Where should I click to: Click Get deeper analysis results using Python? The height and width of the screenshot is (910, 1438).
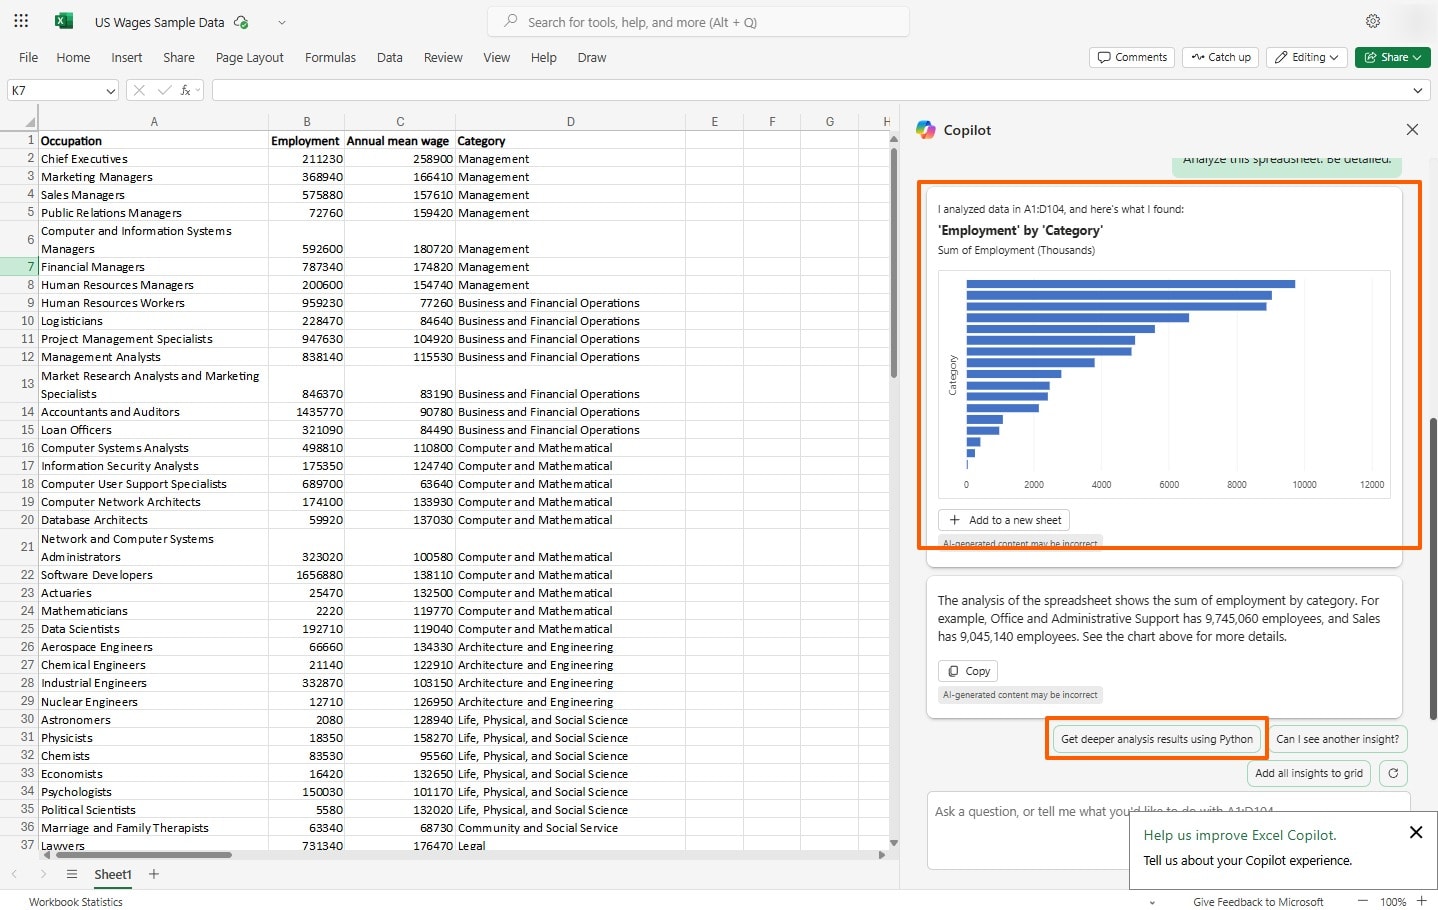point(1156,739)
